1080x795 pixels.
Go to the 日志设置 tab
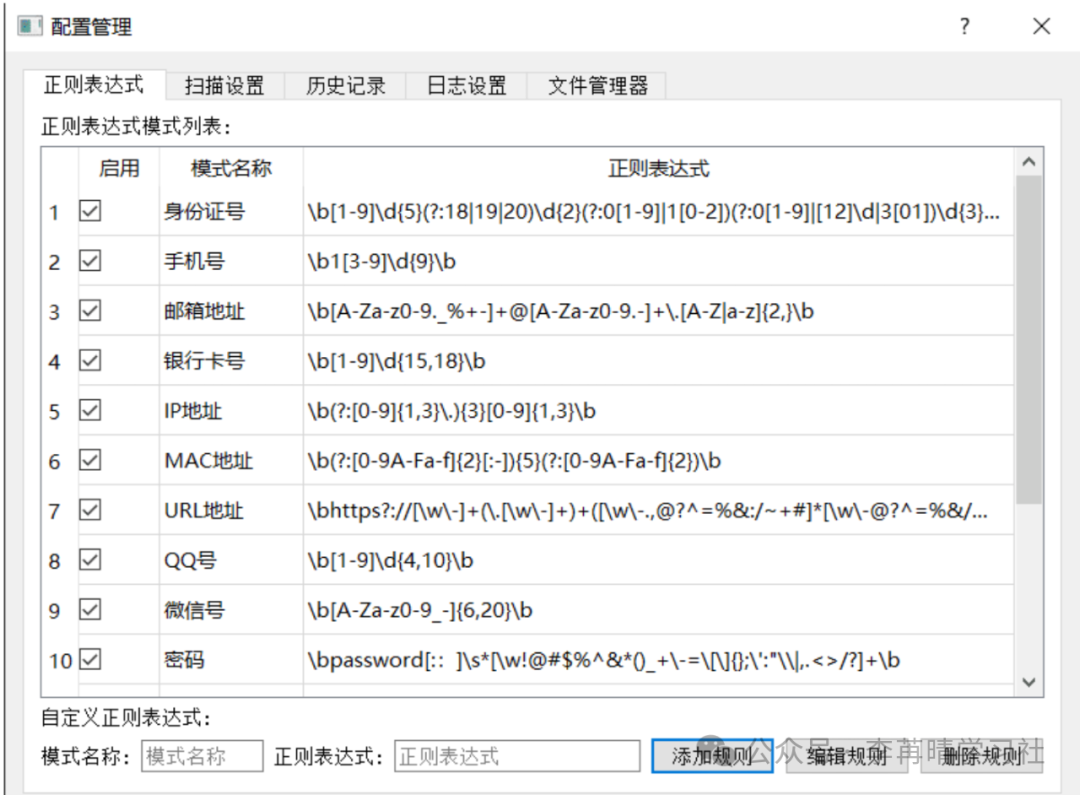pos(466,86)
